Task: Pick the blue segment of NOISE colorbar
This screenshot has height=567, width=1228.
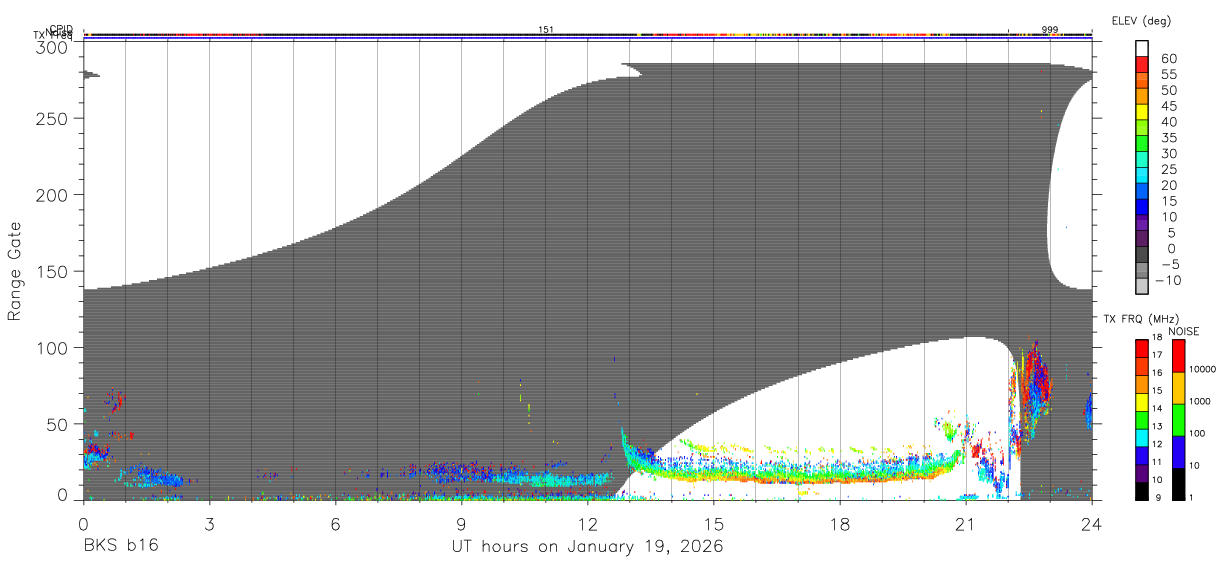Action: [x=1180, y=452]
